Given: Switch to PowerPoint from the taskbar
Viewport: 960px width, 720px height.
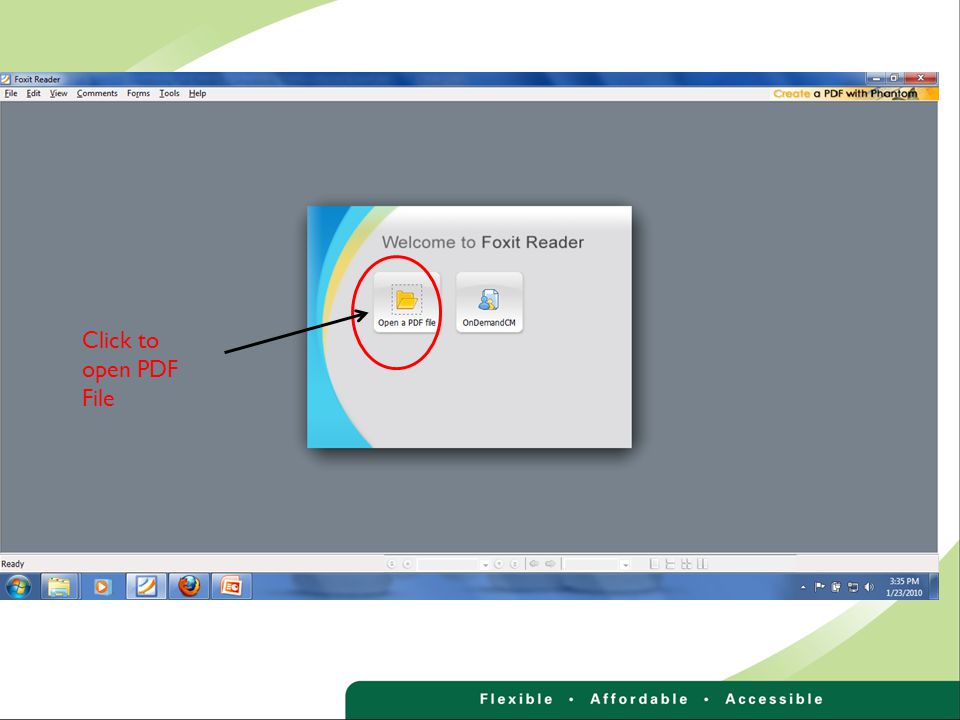Looking at the screenshot, I should point(231,587).
